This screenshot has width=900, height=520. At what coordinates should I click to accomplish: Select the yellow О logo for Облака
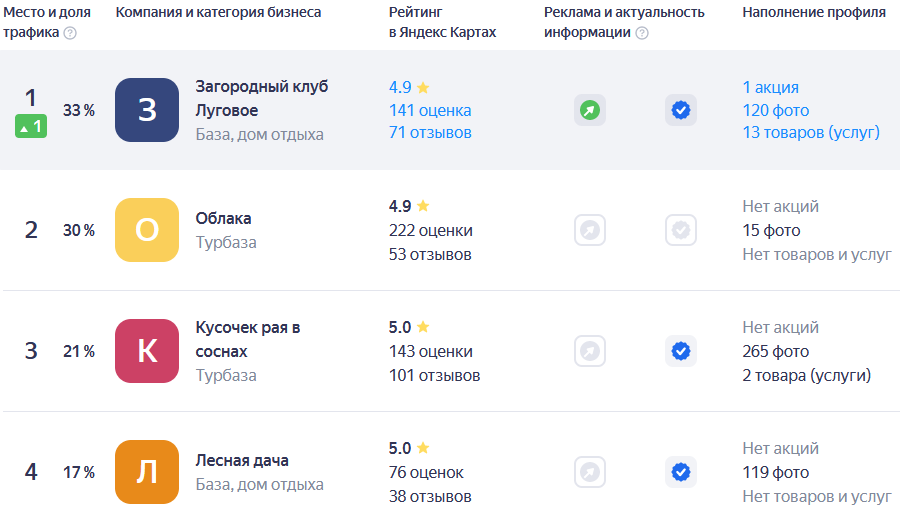(147, 230)
